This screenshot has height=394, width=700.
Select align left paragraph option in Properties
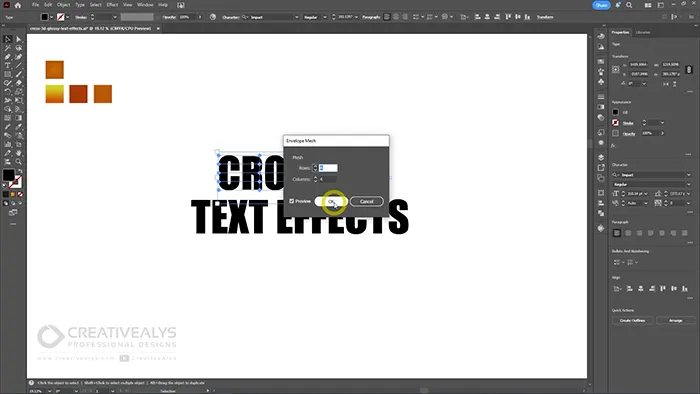[617, 233]
